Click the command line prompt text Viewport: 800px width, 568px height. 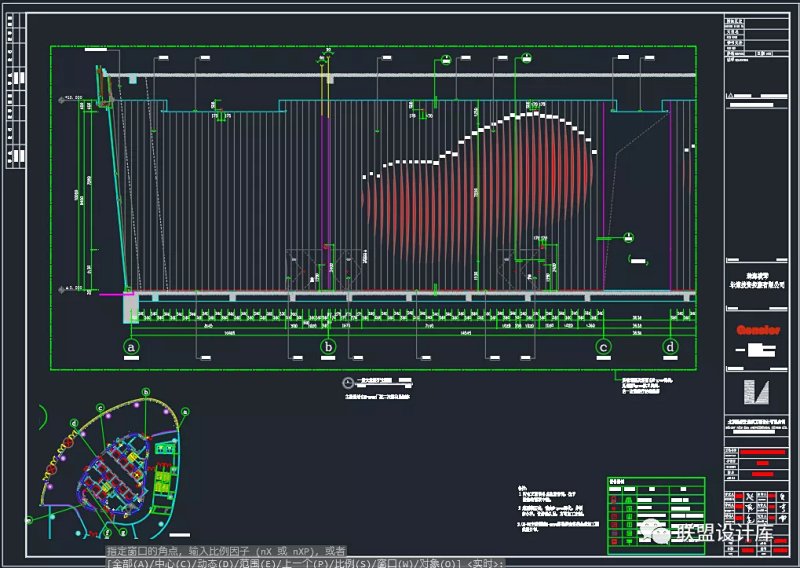click(226, 551)
